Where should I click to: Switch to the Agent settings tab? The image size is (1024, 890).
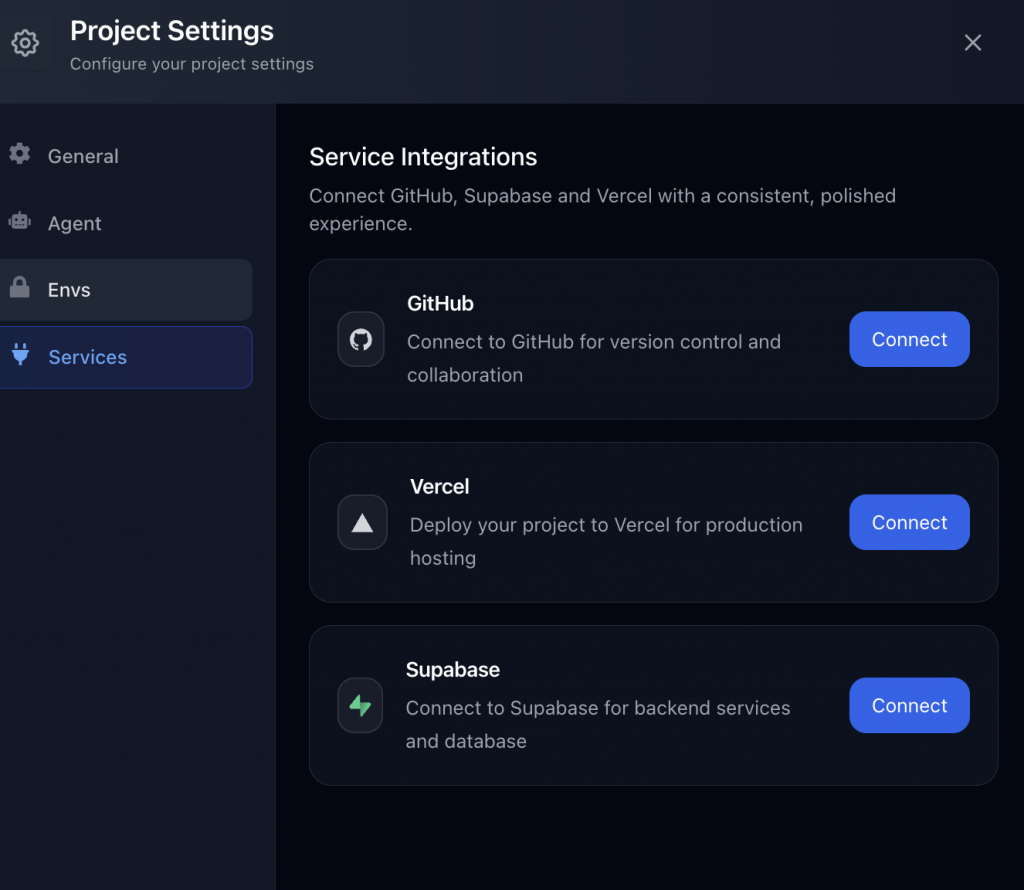tap(75, 223)
